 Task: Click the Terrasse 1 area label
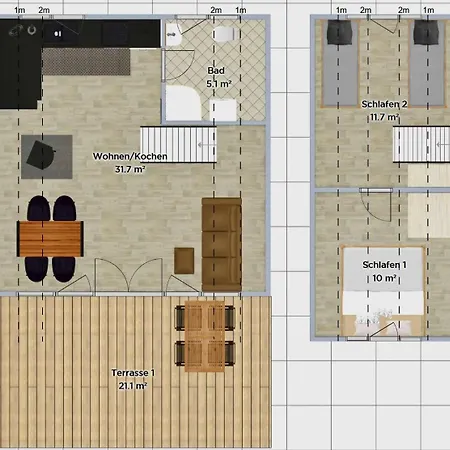pyautogui.click(x=133, y=379)
